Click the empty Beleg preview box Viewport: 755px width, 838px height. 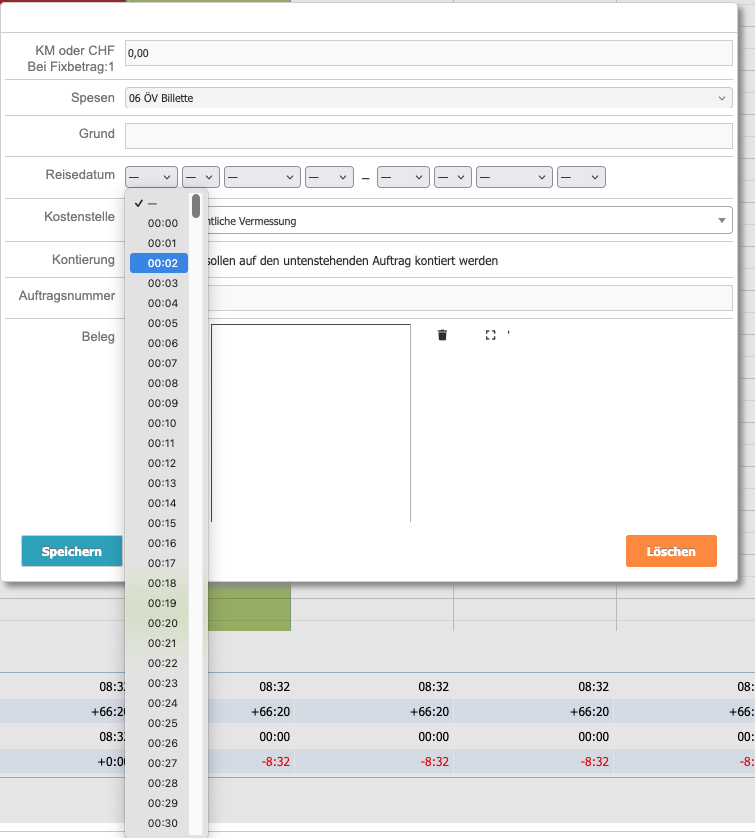310,422
